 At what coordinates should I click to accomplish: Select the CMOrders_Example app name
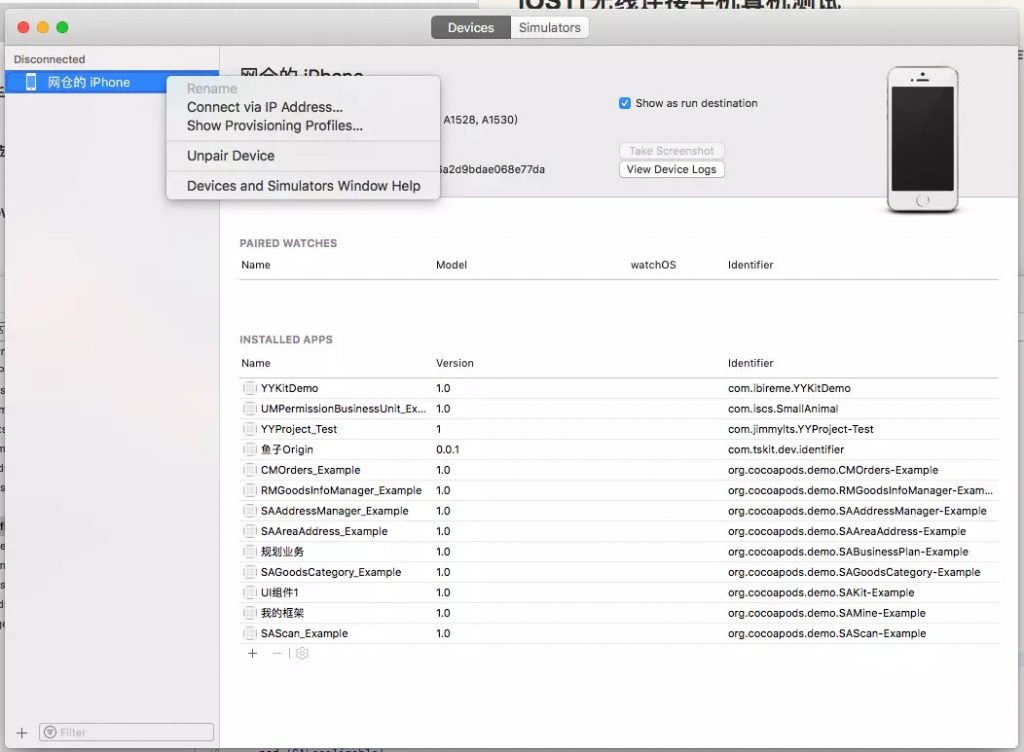311,470
